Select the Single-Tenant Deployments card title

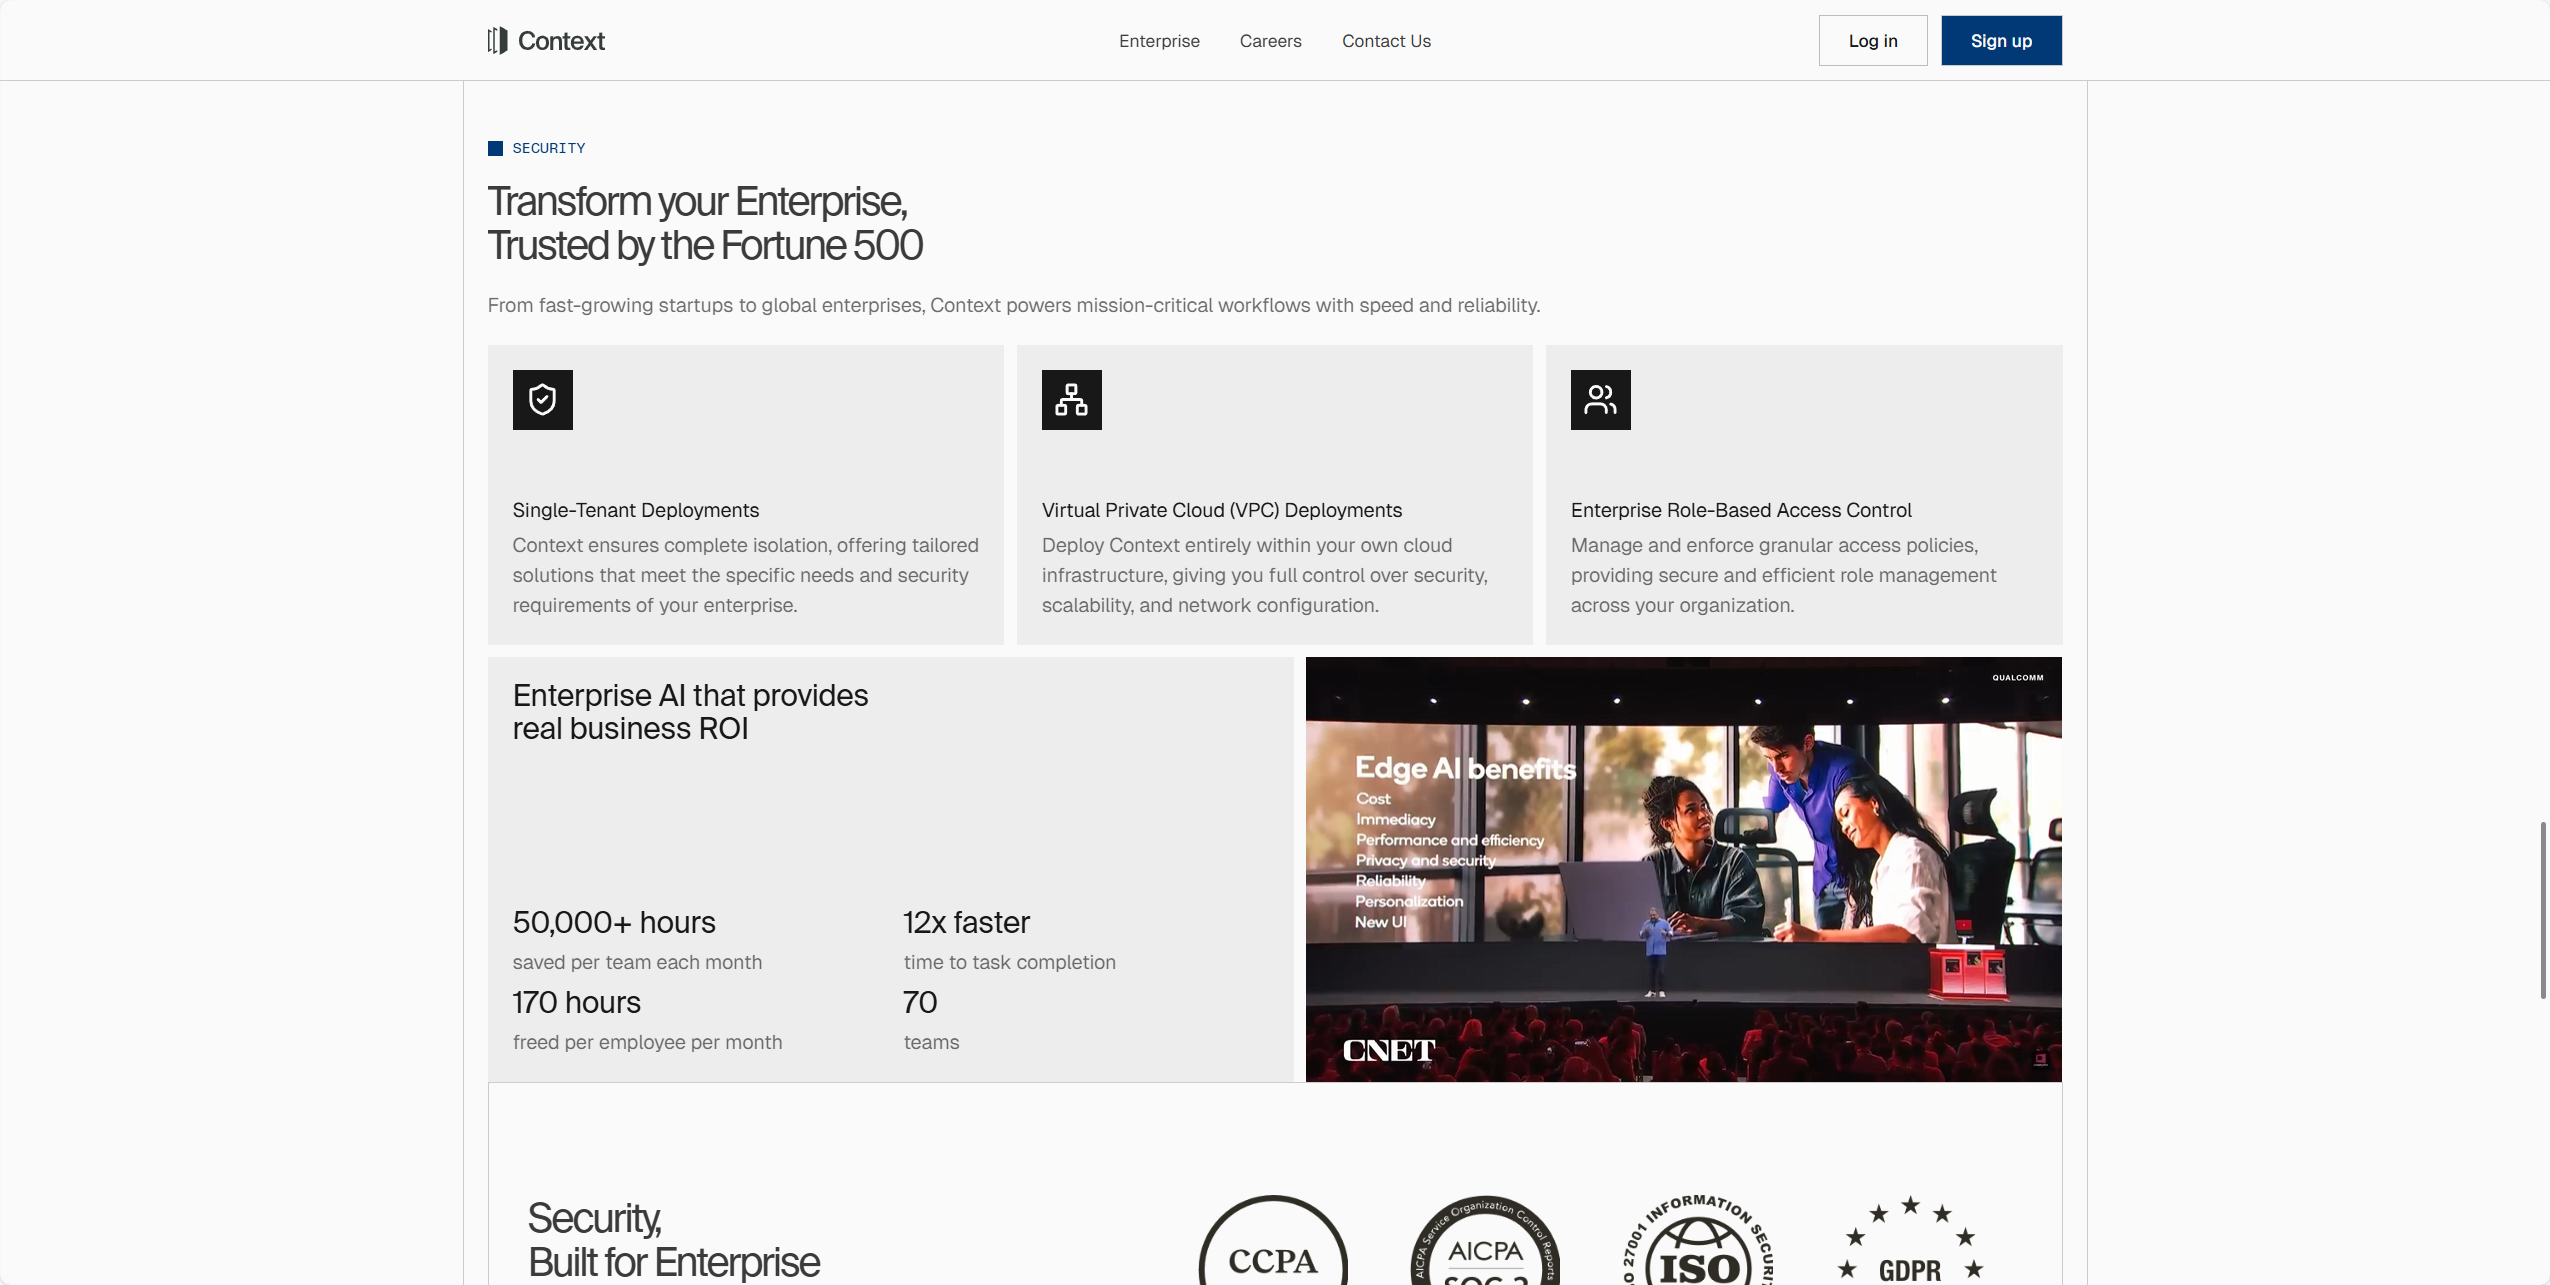point(636,510)
